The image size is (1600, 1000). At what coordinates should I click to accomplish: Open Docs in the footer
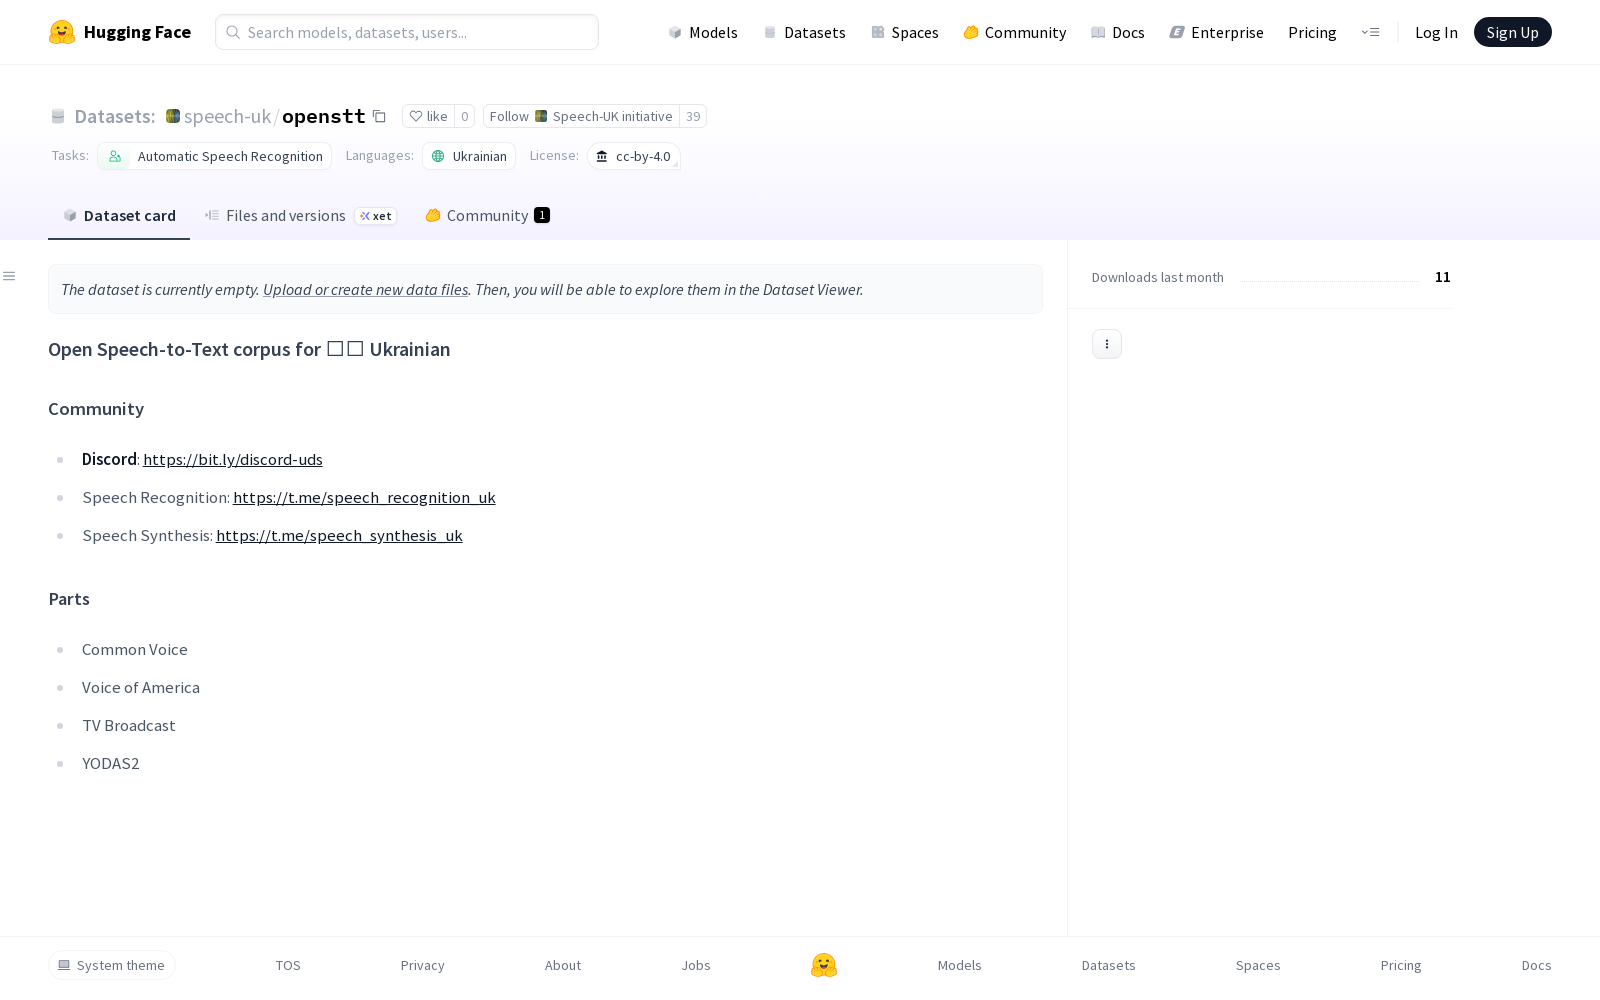(x=1537, y=965)
